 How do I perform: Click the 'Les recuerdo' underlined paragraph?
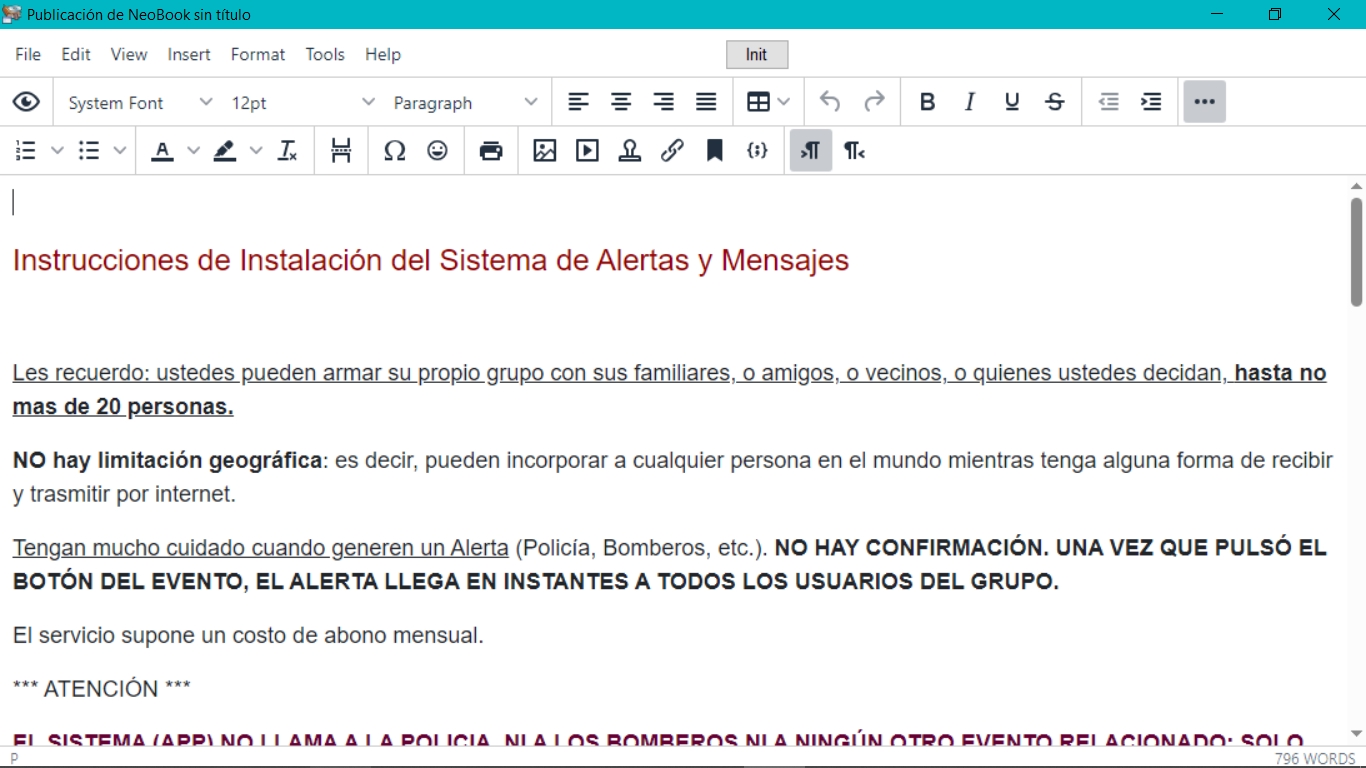click(x=669, y=390)
